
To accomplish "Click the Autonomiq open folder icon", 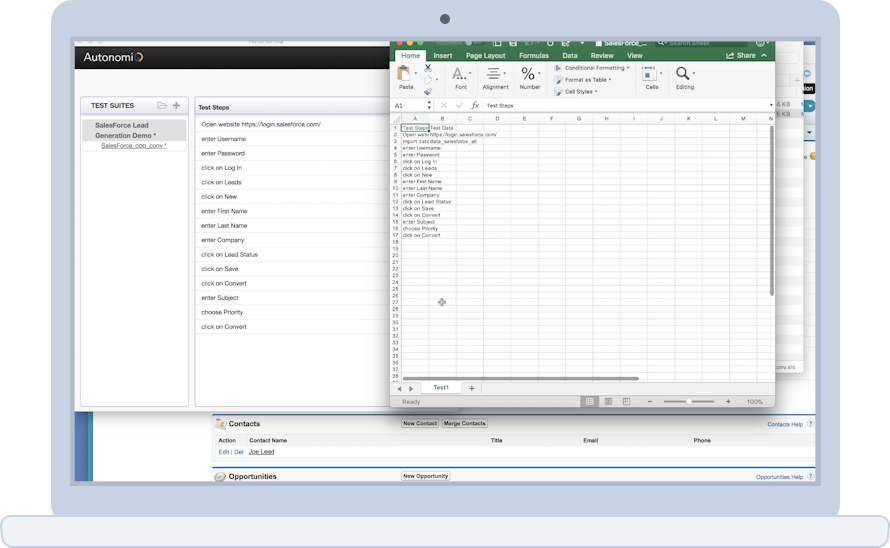I will click(x=162, y=105).
